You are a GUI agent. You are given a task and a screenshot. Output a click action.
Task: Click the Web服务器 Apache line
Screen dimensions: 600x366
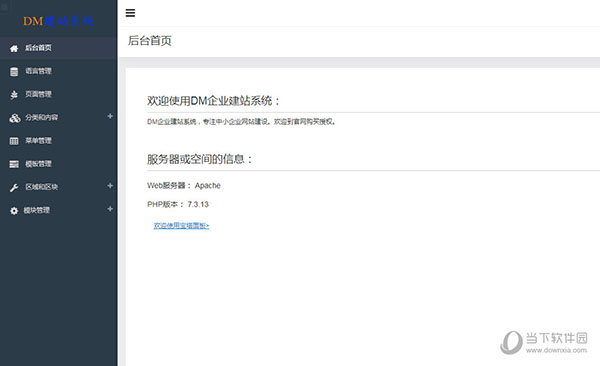tap(184, 186)
